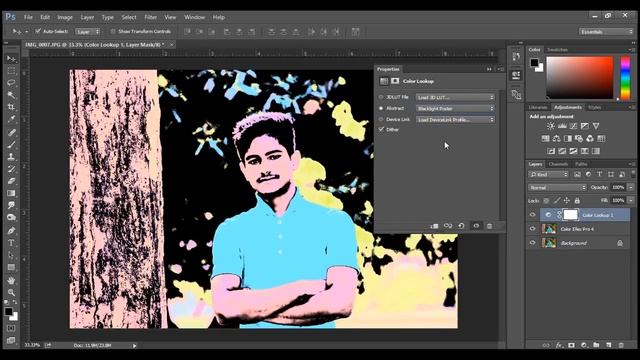This screenshot has width=640, height=360.
Task: Open the Load DeviceLink Profile dropdown
Action: [x=455, y=119]
